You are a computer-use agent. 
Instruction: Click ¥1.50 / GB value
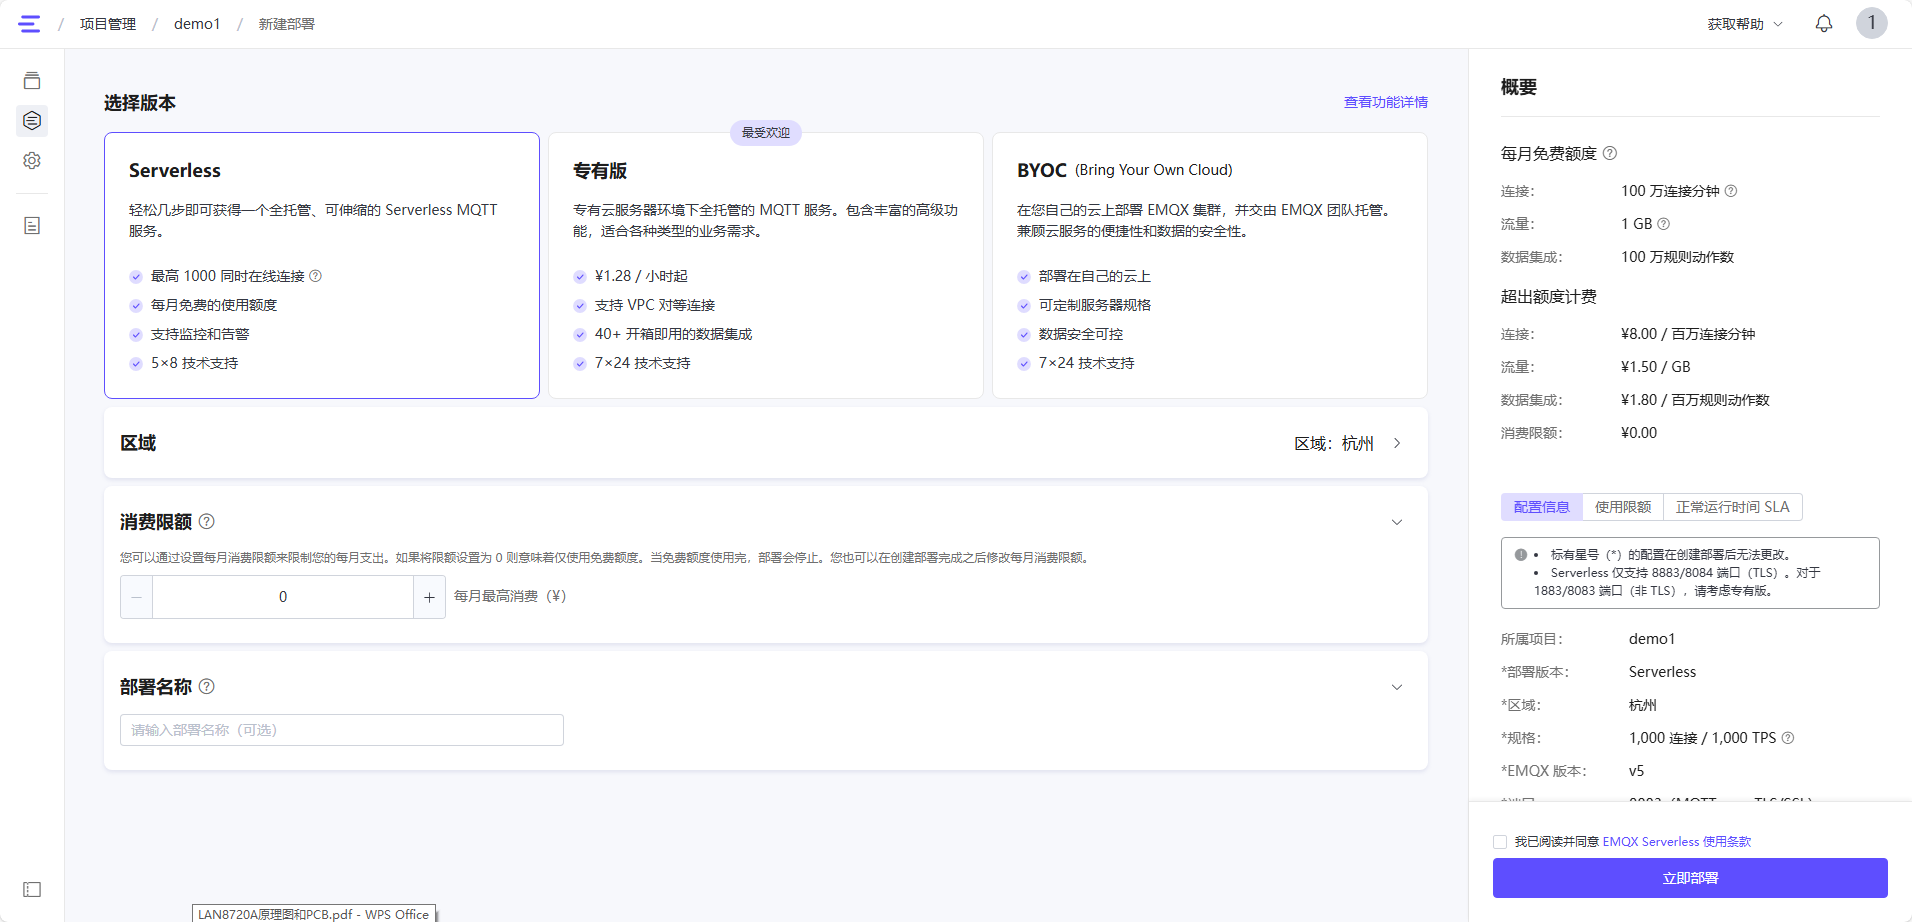[x=1656, y=367]
